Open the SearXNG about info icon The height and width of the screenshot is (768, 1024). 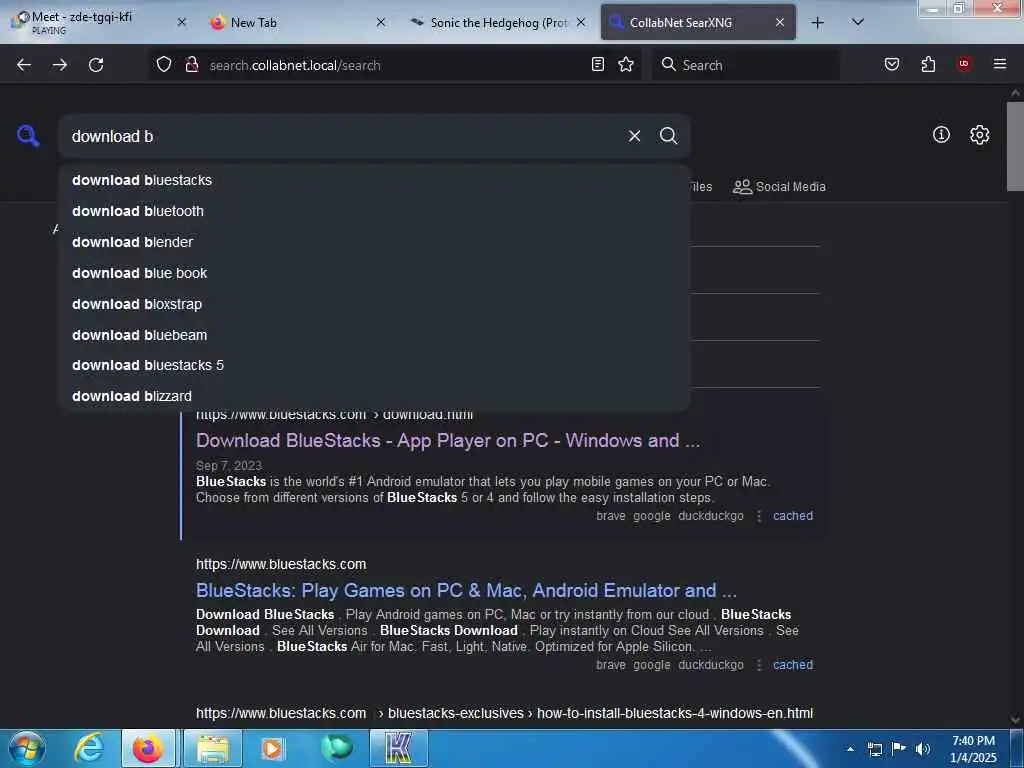pos(941,135)
